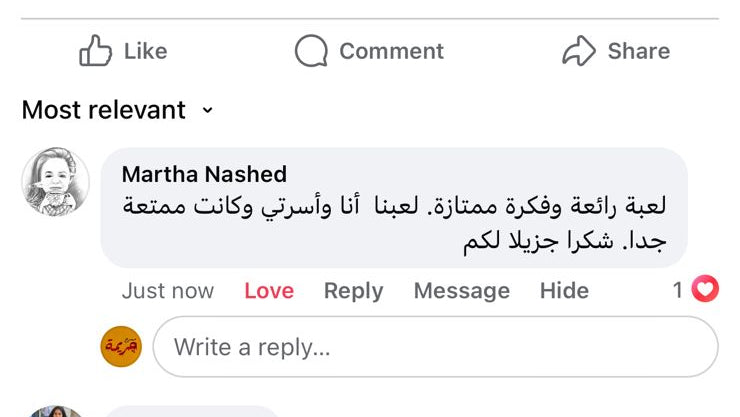Click the partially visible avatar at bottom
The height and width of the screenshot is (417, 740).
click(55, 411)
